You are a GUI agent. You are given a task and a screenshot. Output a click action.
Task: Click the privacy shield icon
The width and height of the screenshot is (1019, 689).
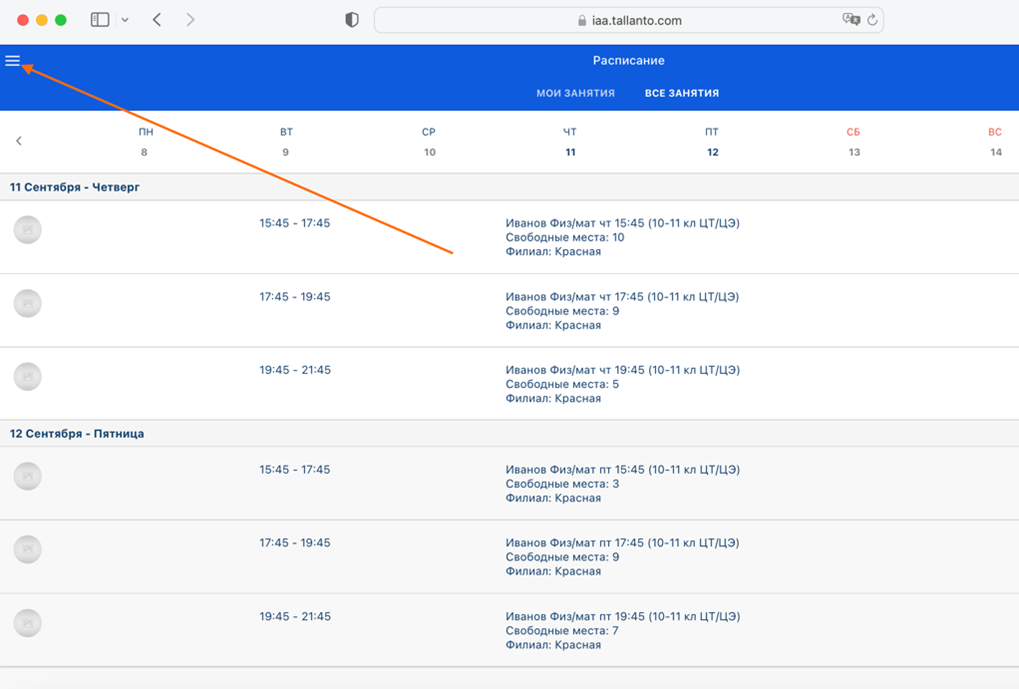coord(352,20)
